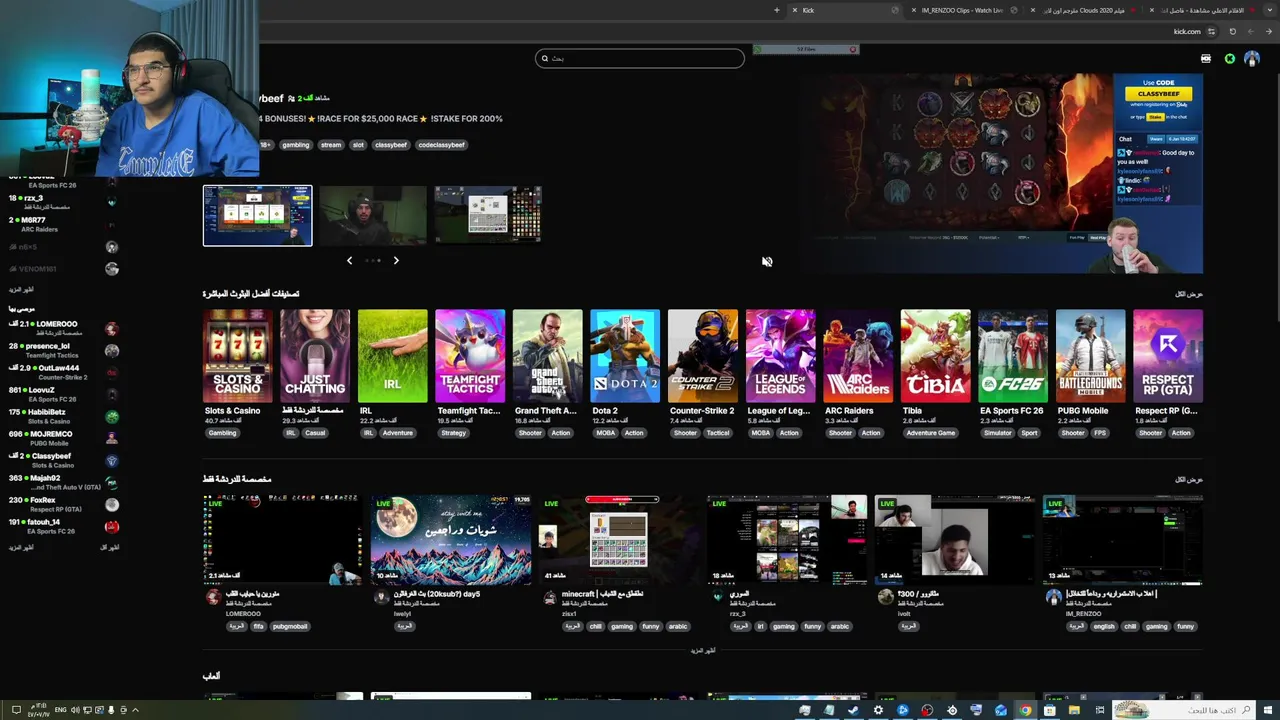Screen dimensions: 1280x720
Task: Open site settings icon beside kick.com address
Action: pyautogui.click(x=1211, y=31)
